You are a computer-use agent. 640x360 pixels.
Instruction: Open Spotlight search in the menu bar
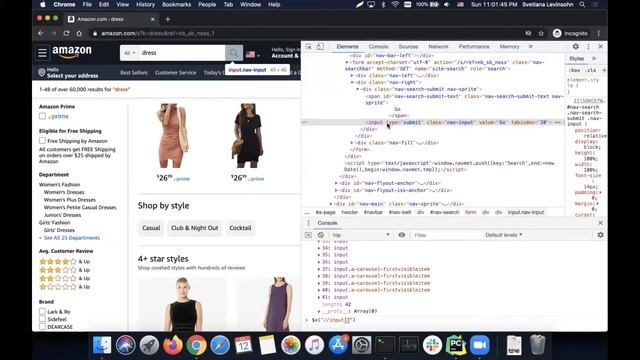[582, 4]
